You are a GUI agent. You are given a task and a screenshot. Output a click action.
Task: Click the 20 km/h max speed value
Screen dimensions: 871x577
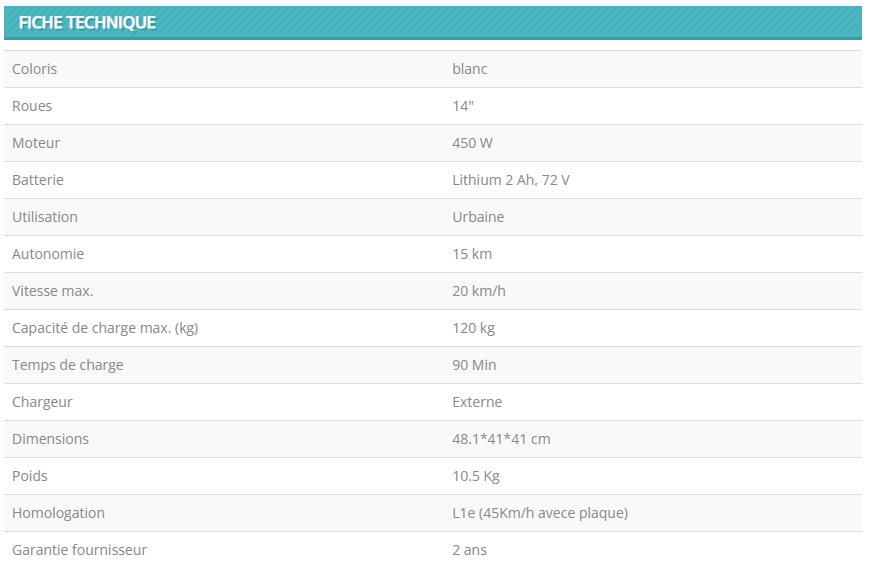pyautogui.click(x=479, y=291)
